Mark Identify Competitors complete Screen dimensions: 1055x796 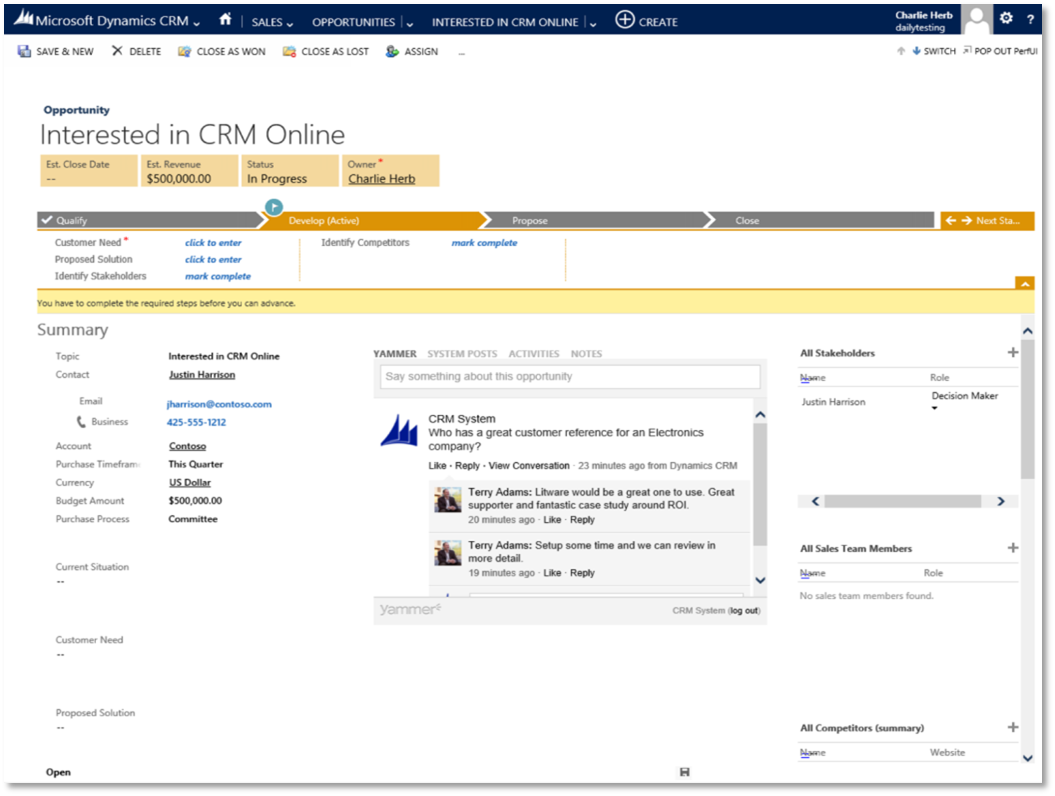coord(484,243)
